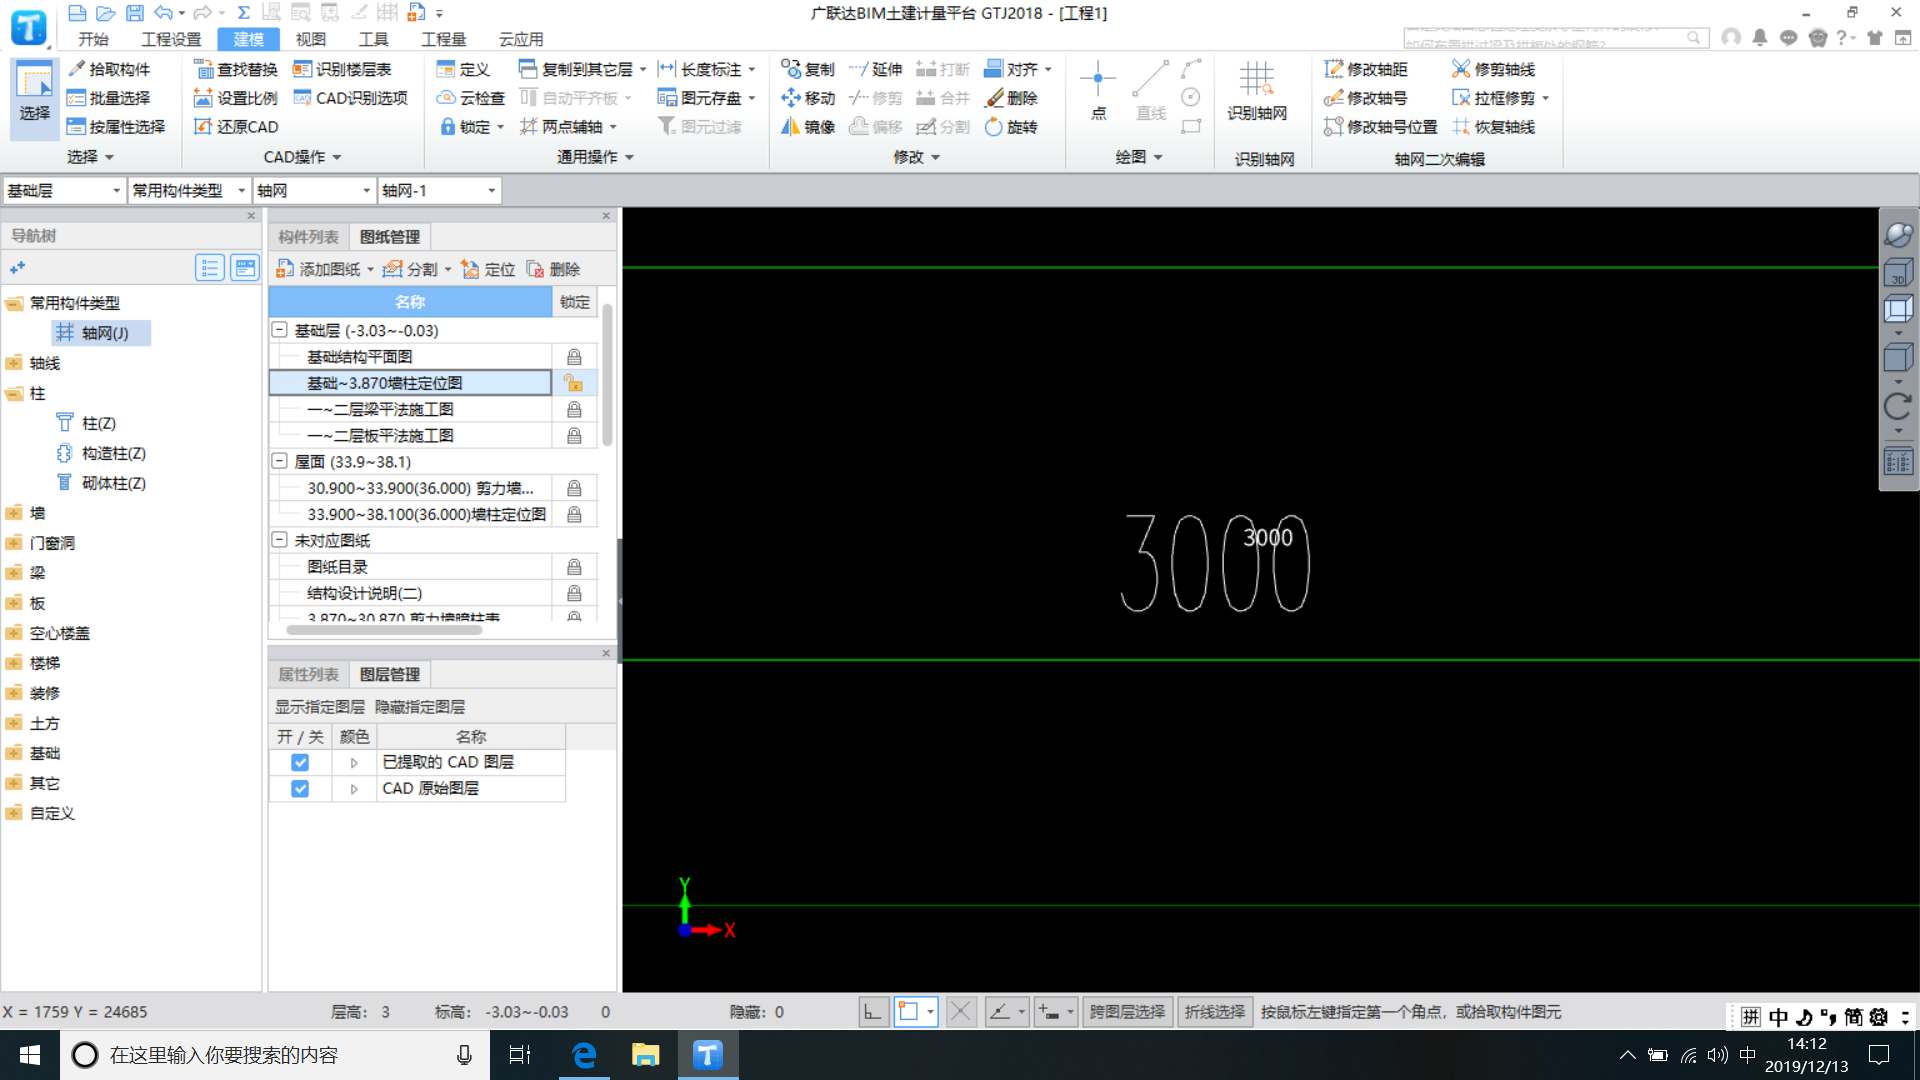Open File Explorer from taskbar
This screenshot has height=1080, width=1920.
(x=646, y=1055)
